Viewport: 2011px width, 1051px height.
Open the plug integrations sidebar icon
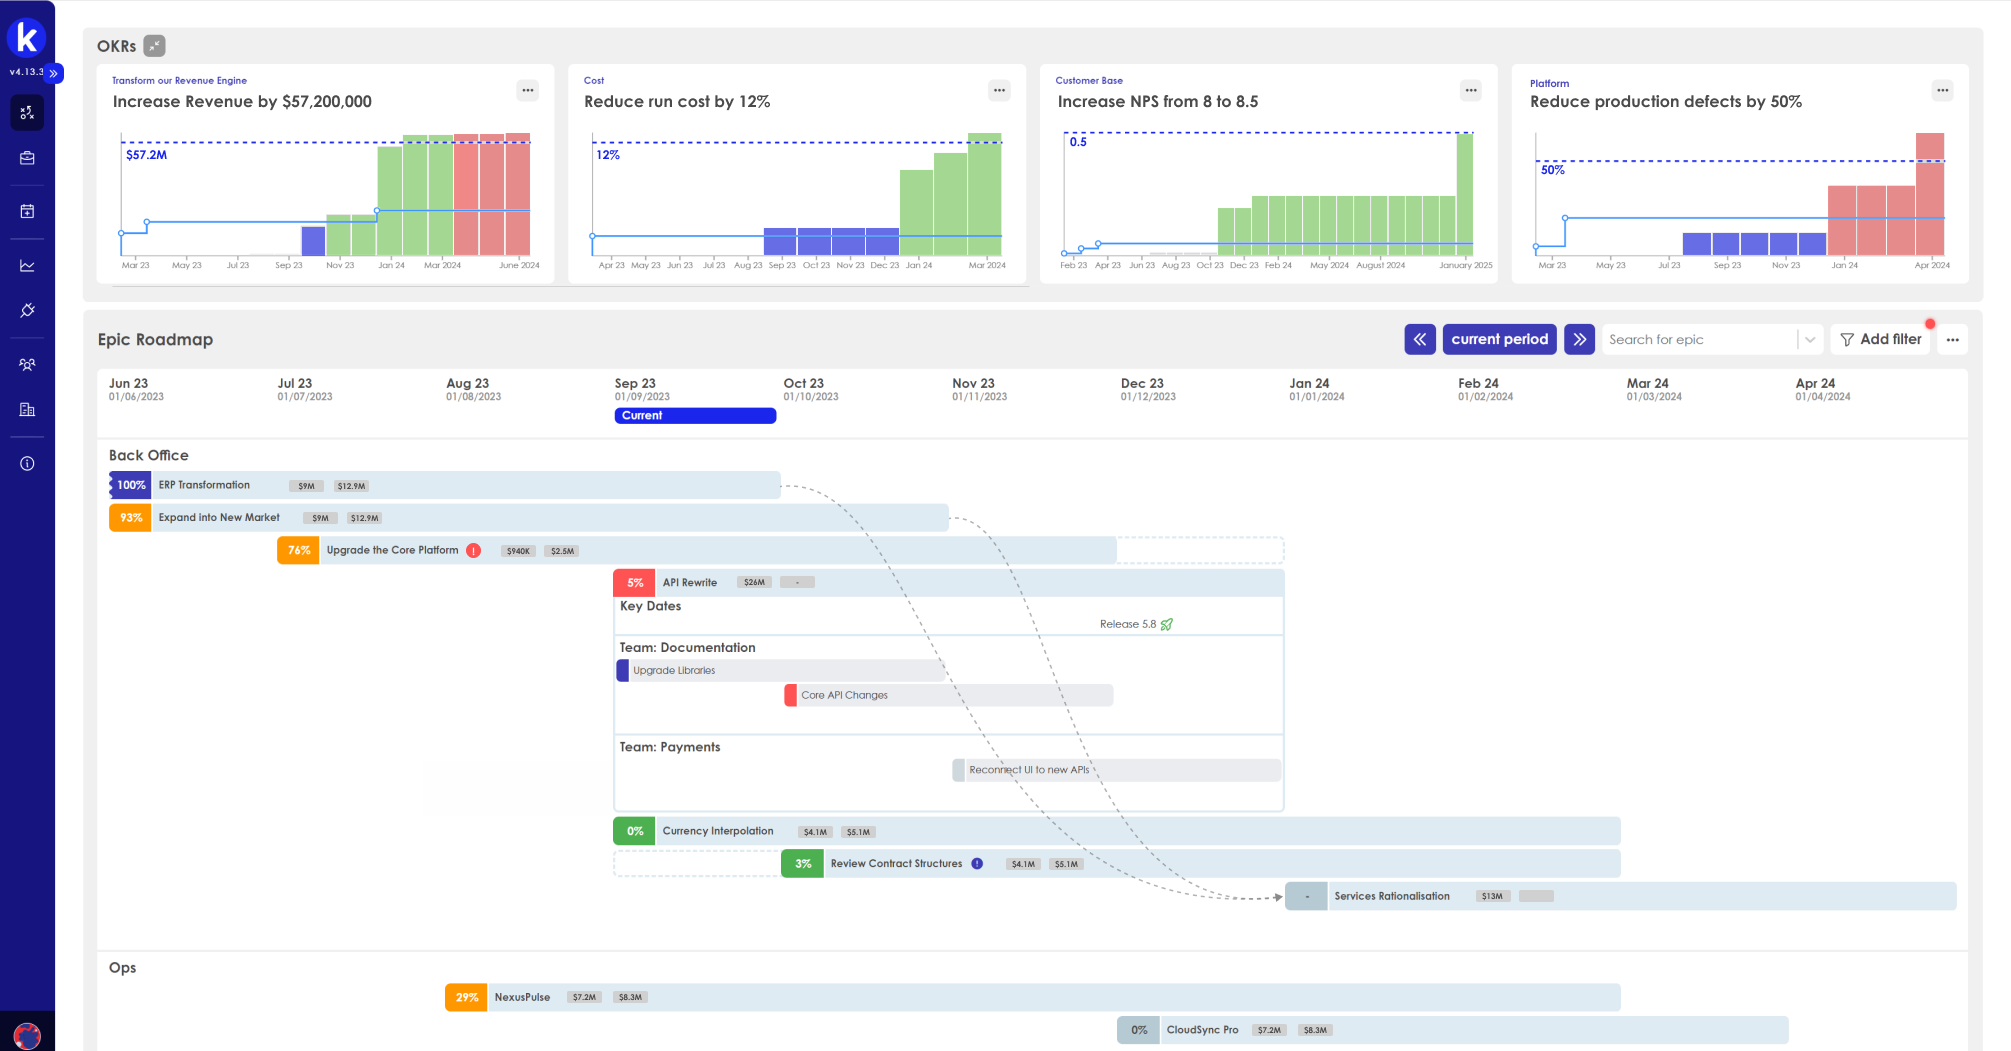click(27, 310)
